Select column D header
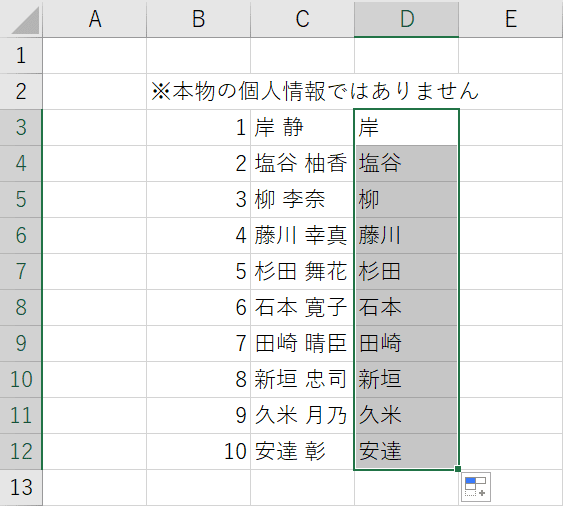 tap(406, 19)
